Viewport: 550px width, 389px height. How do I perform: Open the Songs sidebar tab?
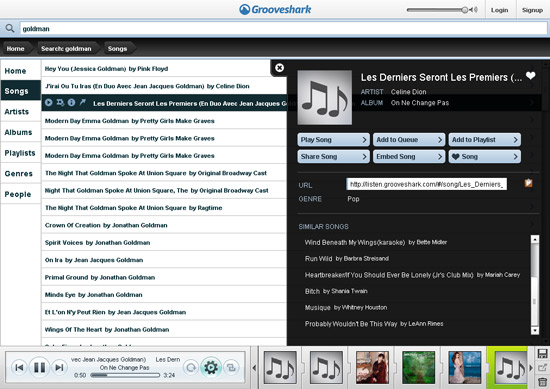(x=21, y=91)
